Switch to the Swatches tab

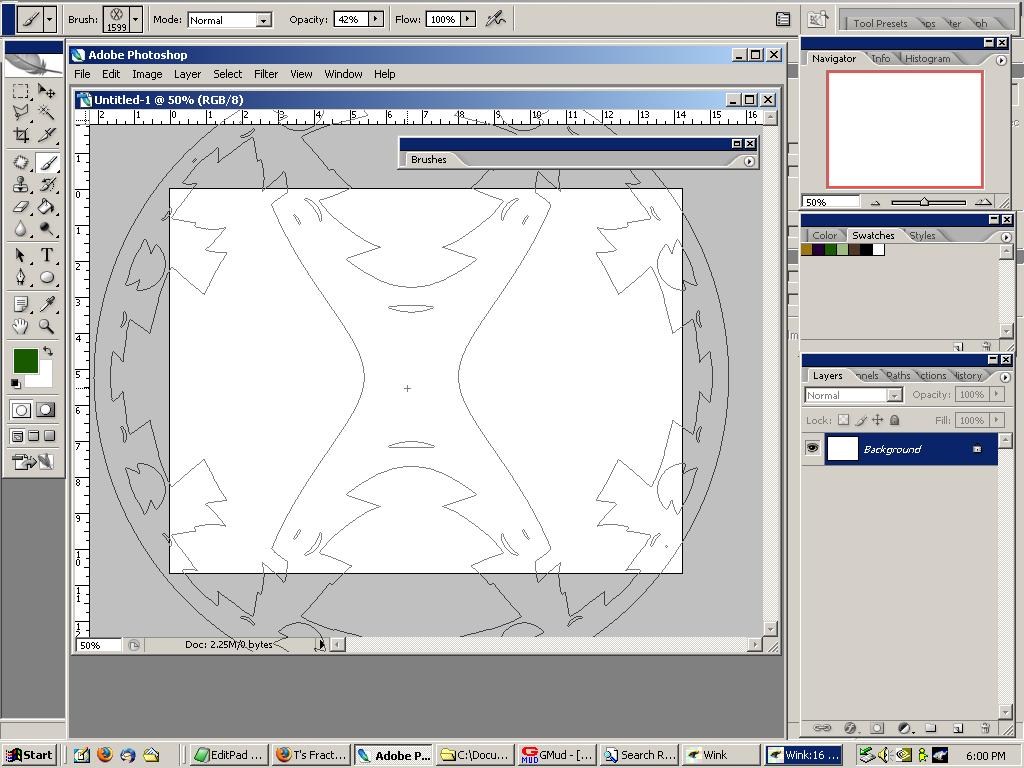pos(872,236)
